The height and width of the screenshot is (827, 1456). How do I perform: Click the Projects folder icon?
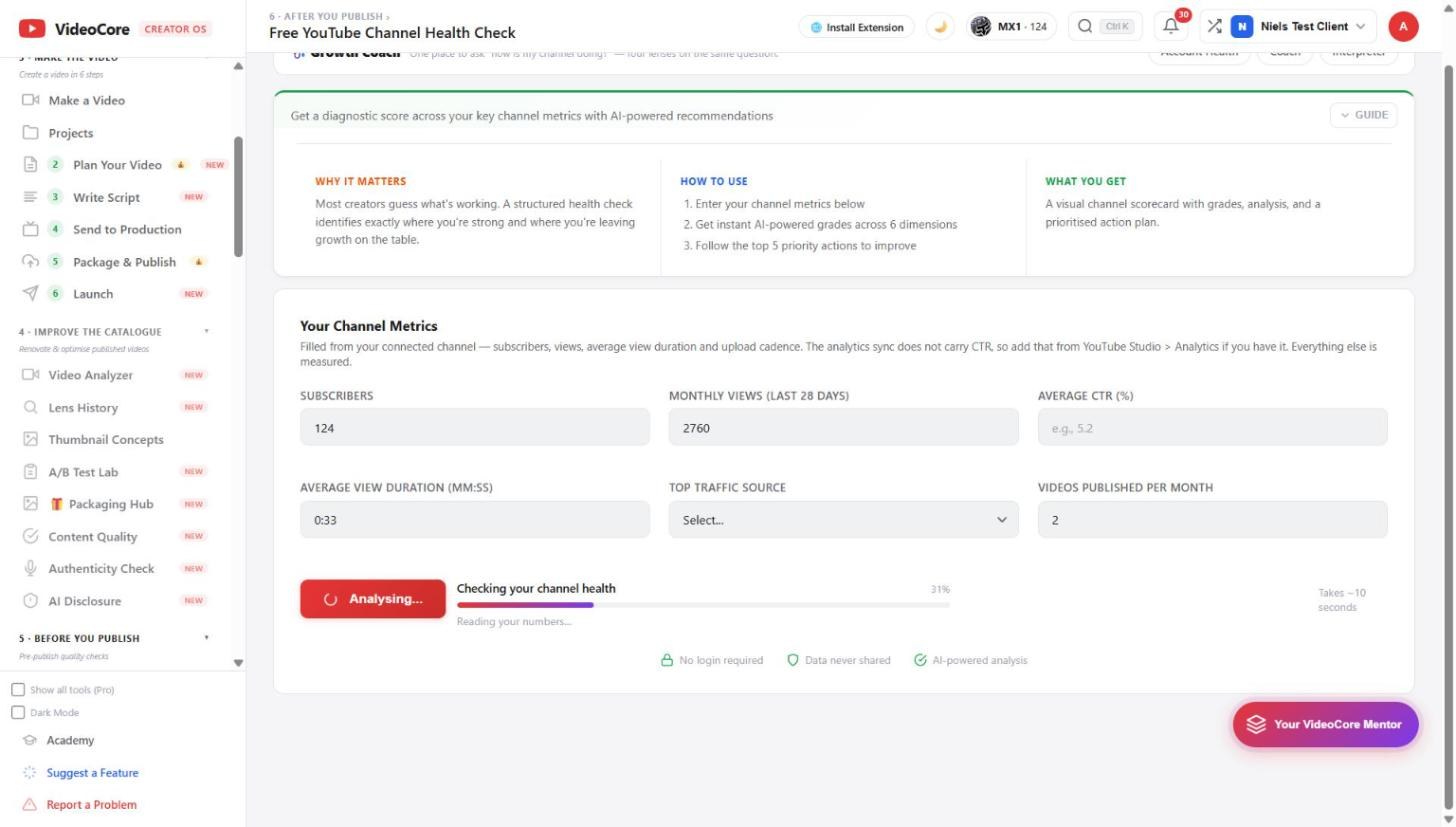click(30, 133)
